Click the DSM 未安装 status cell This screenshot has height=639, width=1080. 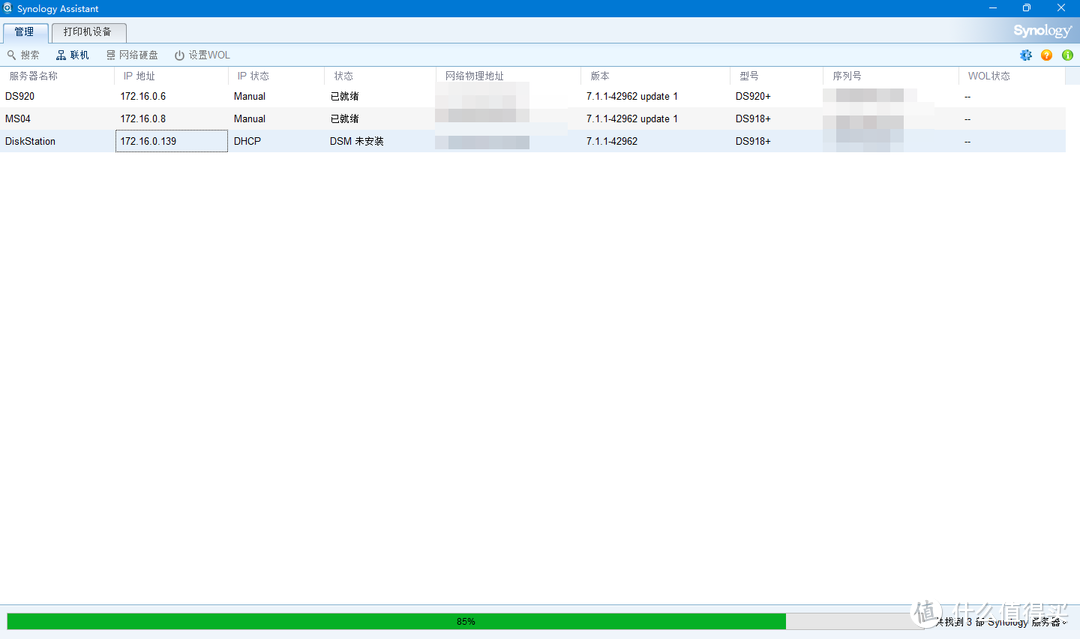coord(357,141)
